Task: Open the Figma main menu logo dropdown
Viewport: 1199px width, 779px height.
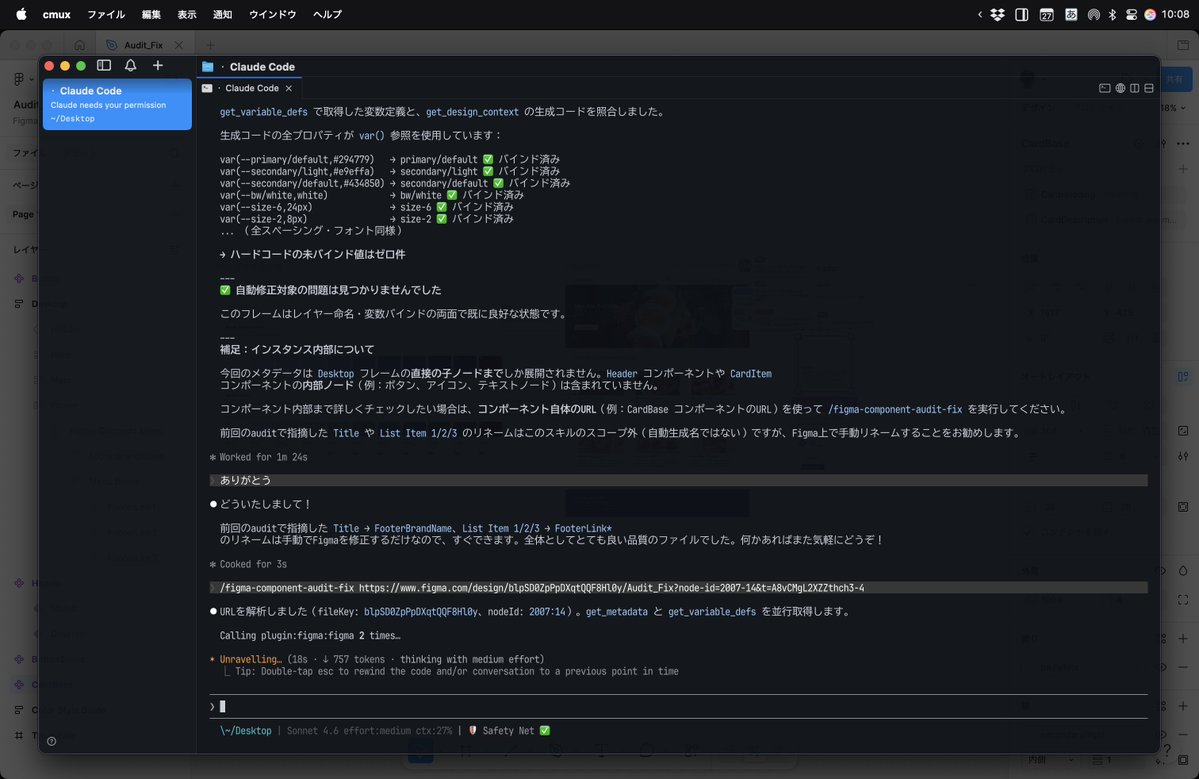Action: point(22,79)
